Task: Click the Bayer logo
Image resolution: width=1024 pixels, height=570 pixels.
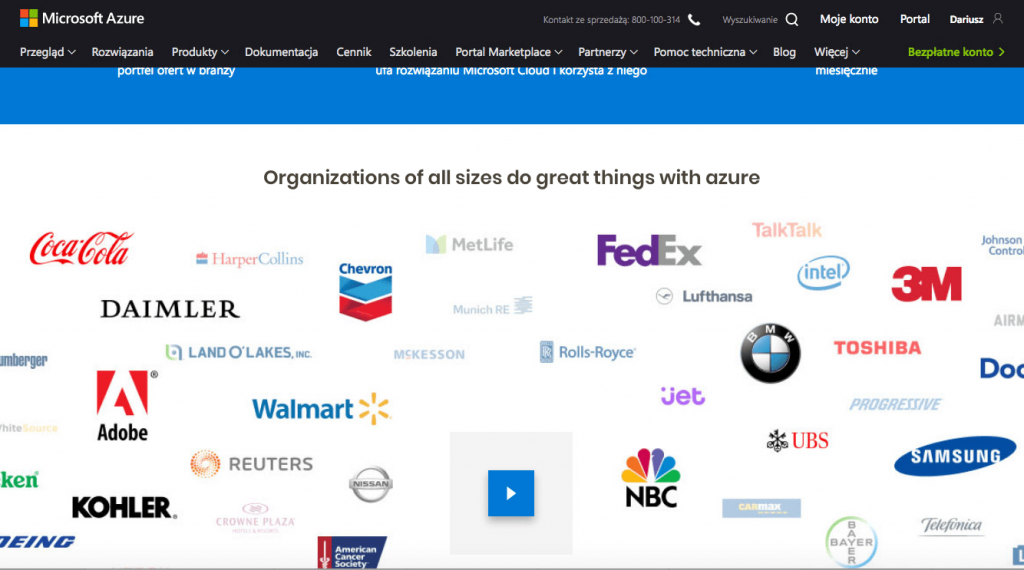Action: tap(851, 542)
